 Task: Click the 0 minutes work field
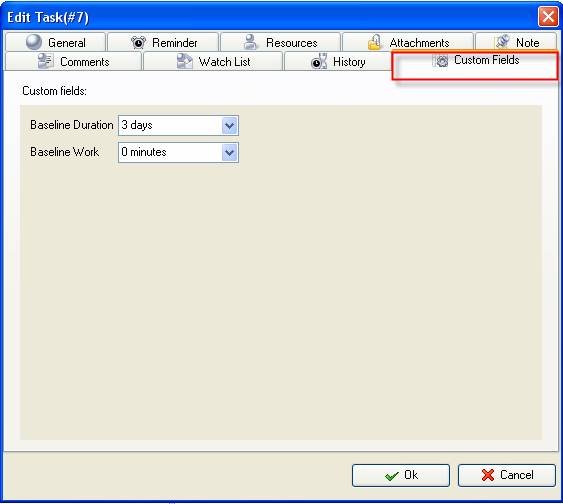[170, 152]
